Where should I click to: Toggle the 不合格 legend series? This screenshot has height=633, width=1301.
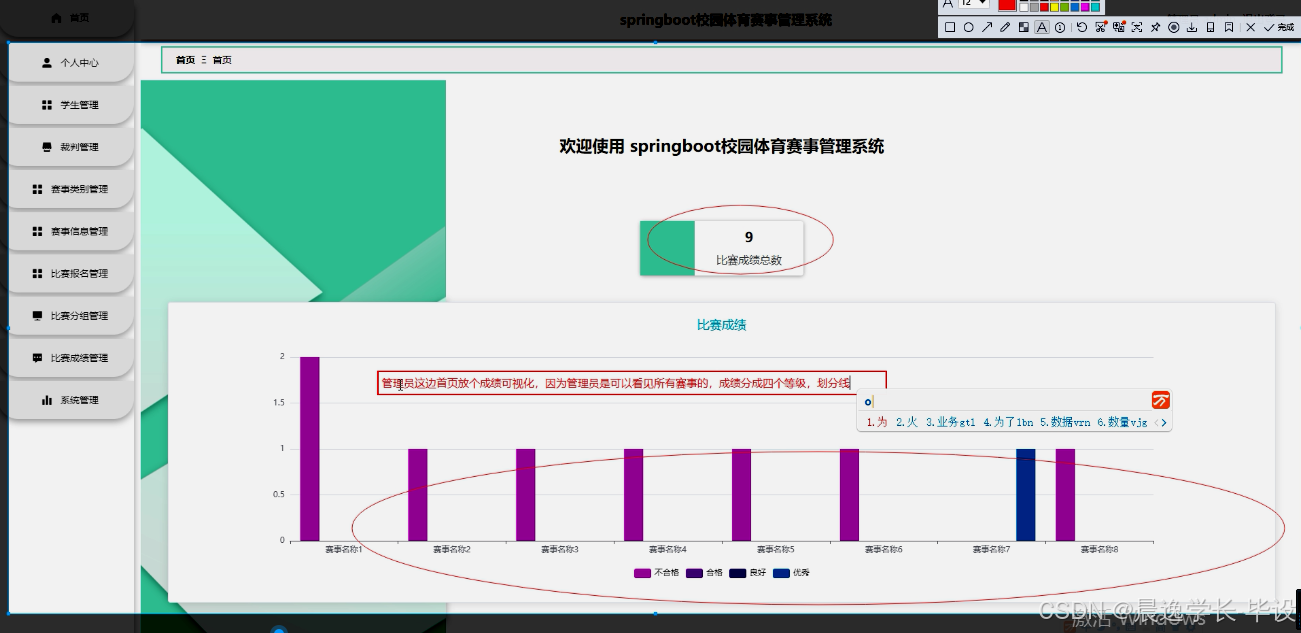coord(656,573)
